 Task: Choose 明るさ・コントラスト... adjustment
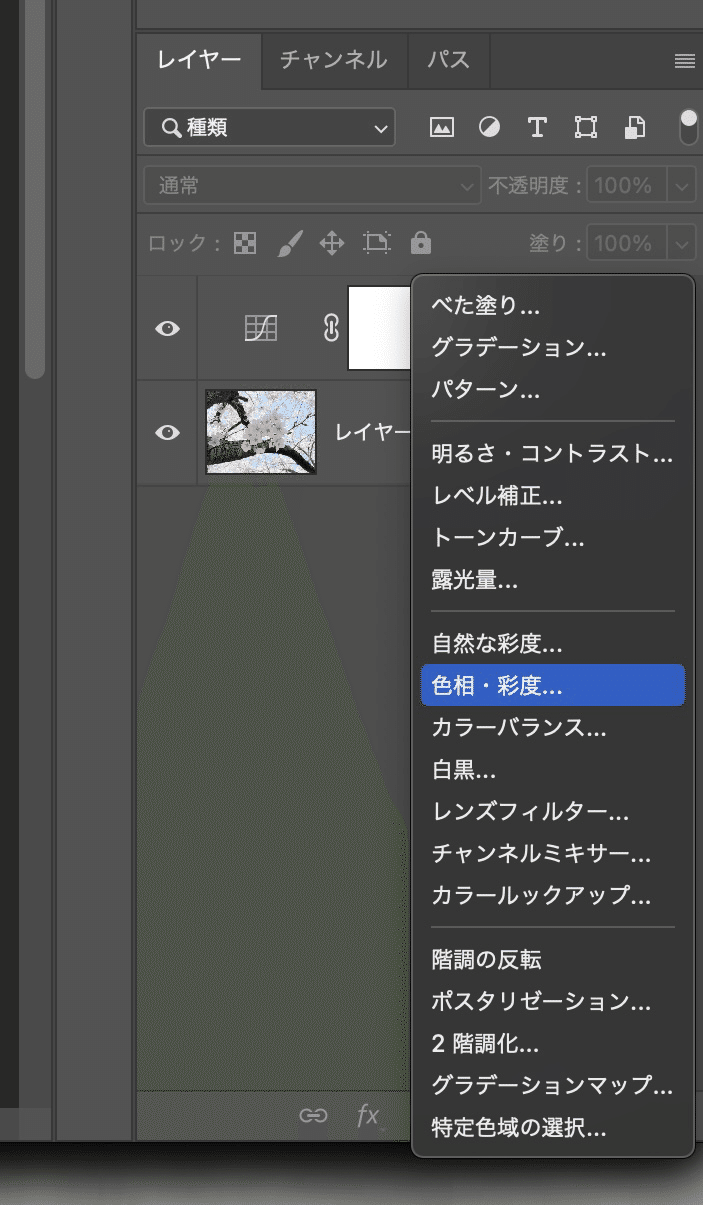(553, 453)
